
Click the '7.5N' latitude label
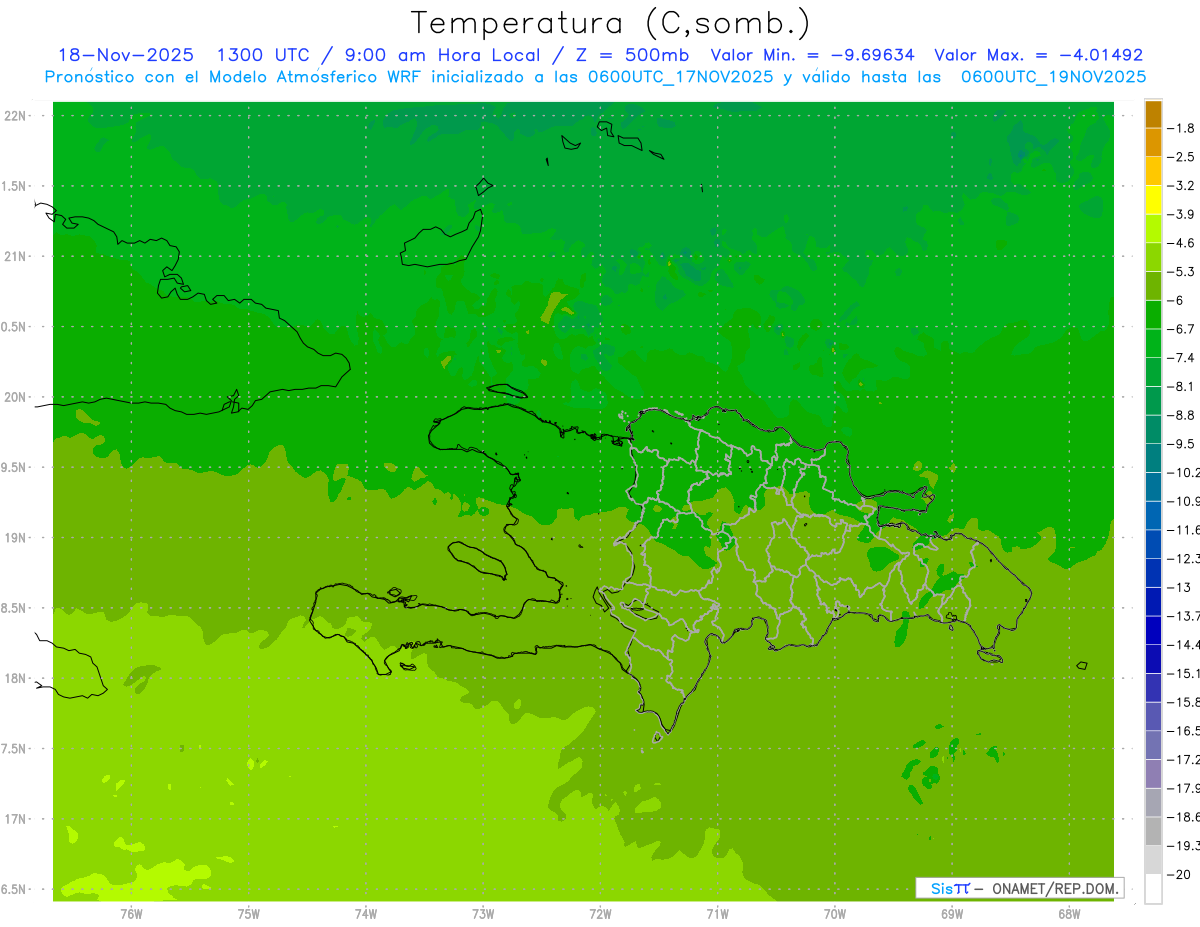pyautogui.click(x=13, y=749)
